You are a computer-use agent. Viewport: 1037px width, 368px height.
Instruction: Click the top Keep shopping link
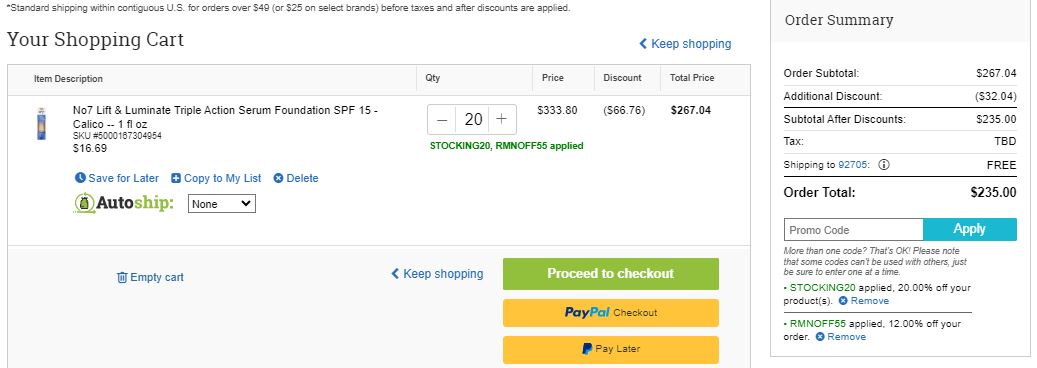[x=685, y=44]
